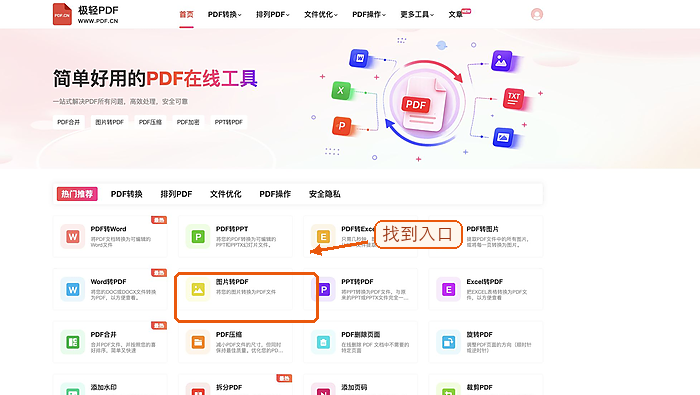
Task: Click the Word转PDF blue W icon
Action: pos(73,290)
